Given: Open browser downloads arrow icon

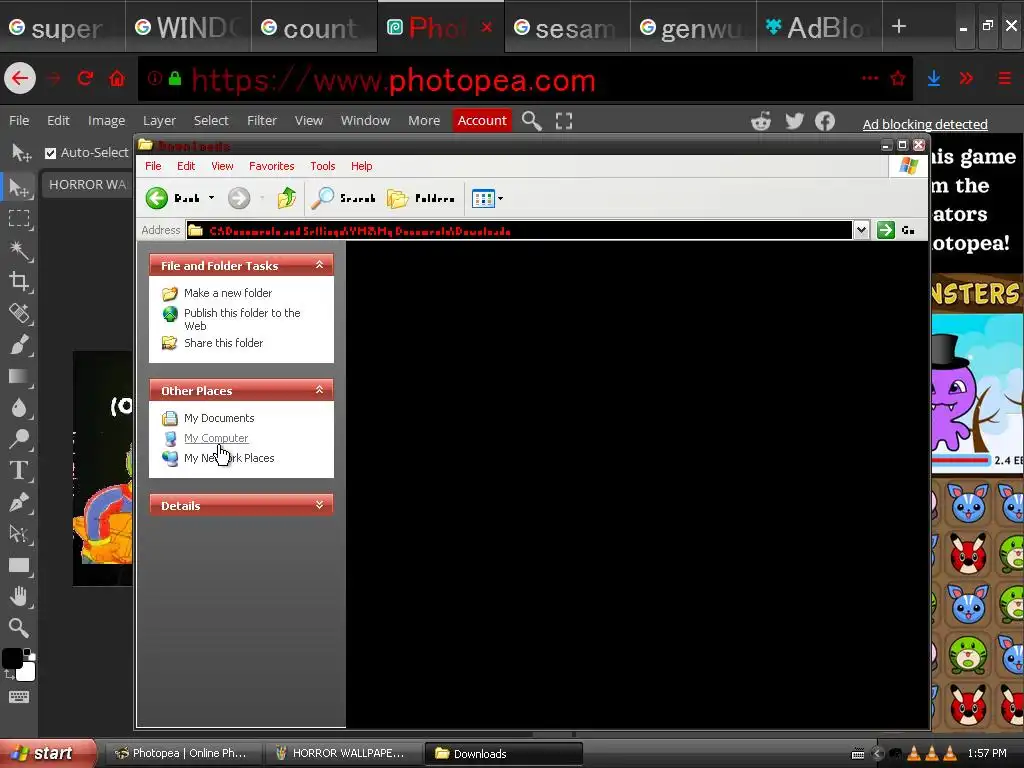Looking at the screenshot, I should (934, 78).
